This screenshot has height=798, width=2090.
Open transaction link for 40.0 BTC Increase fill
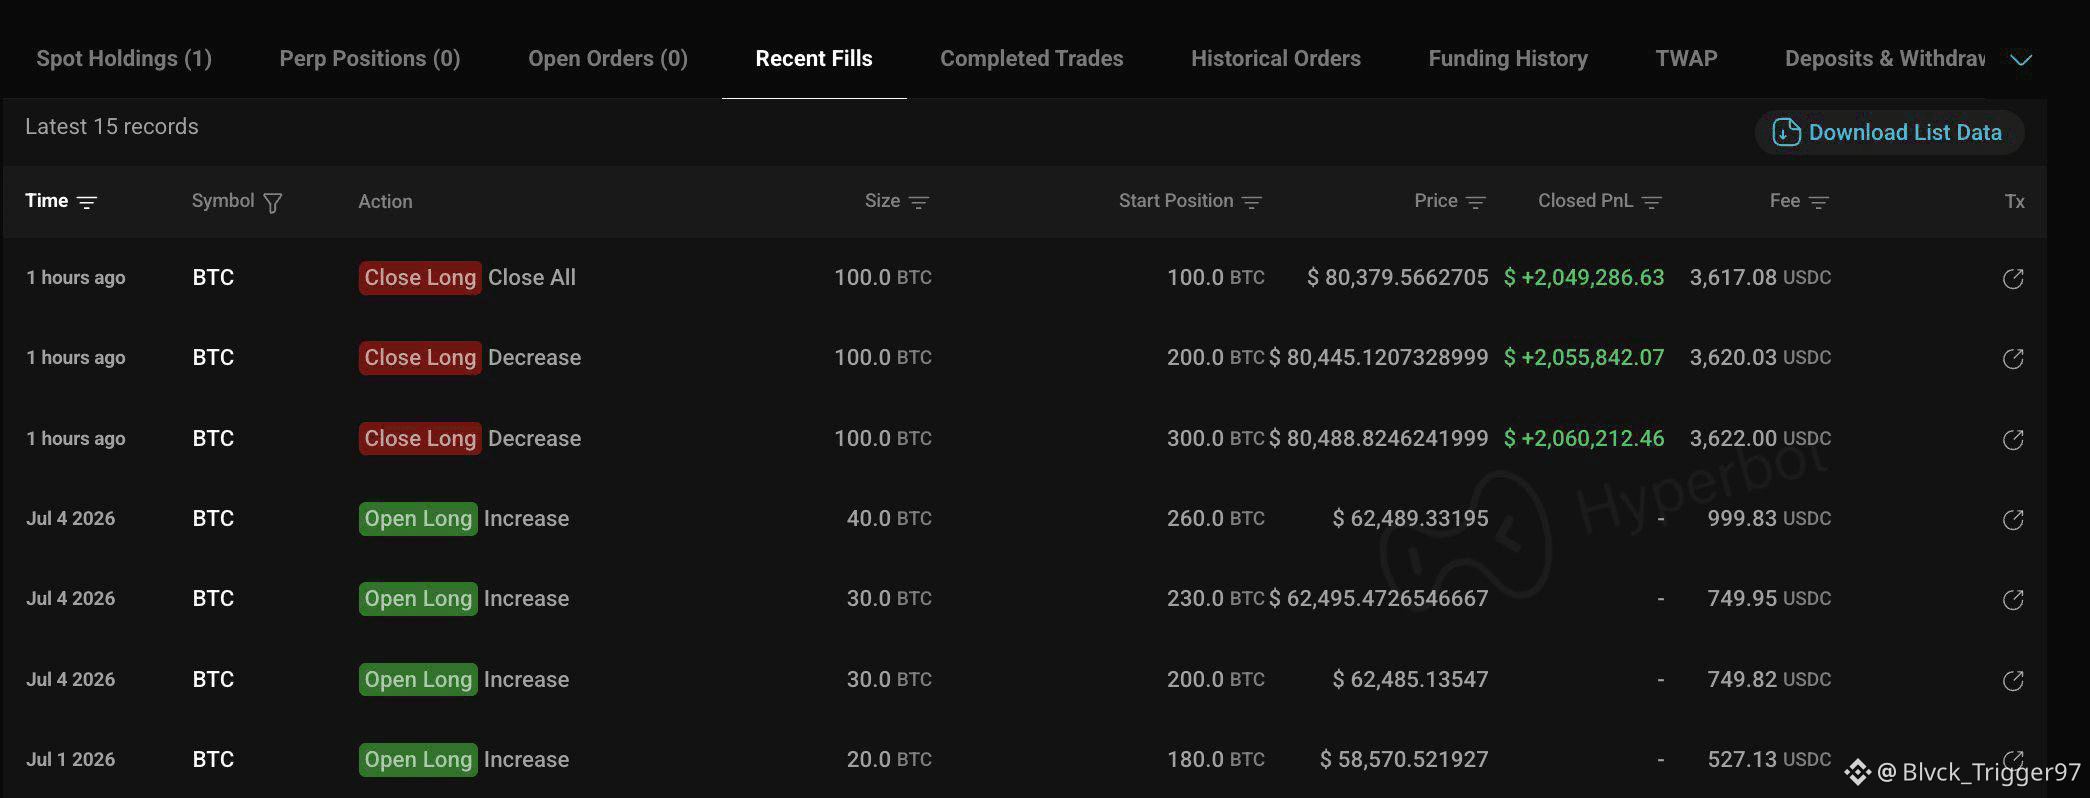[2013, 519]
